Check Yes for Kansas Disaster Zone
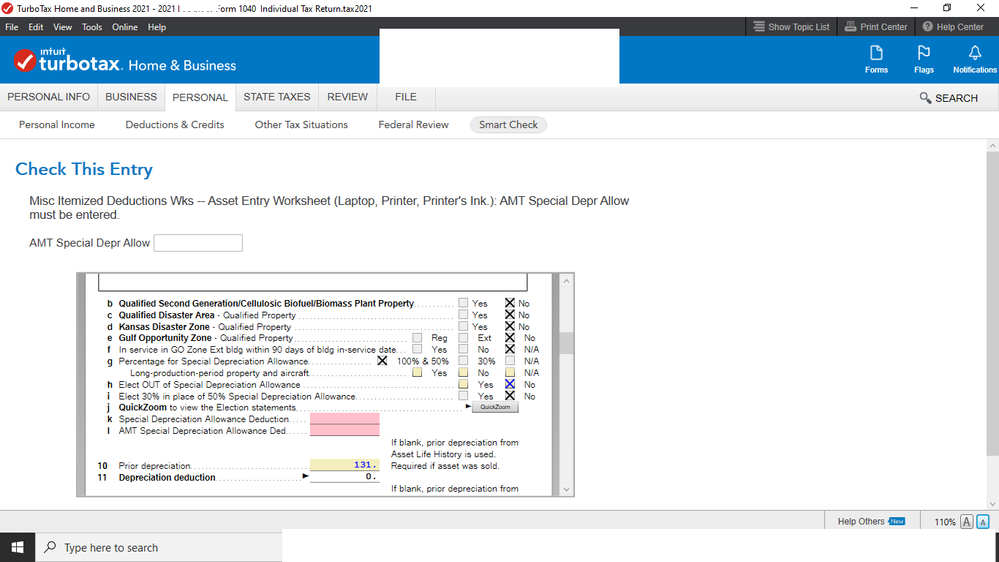Image resolution: width=999 pixels, height=562 pixels. click(x=463, y=326)
